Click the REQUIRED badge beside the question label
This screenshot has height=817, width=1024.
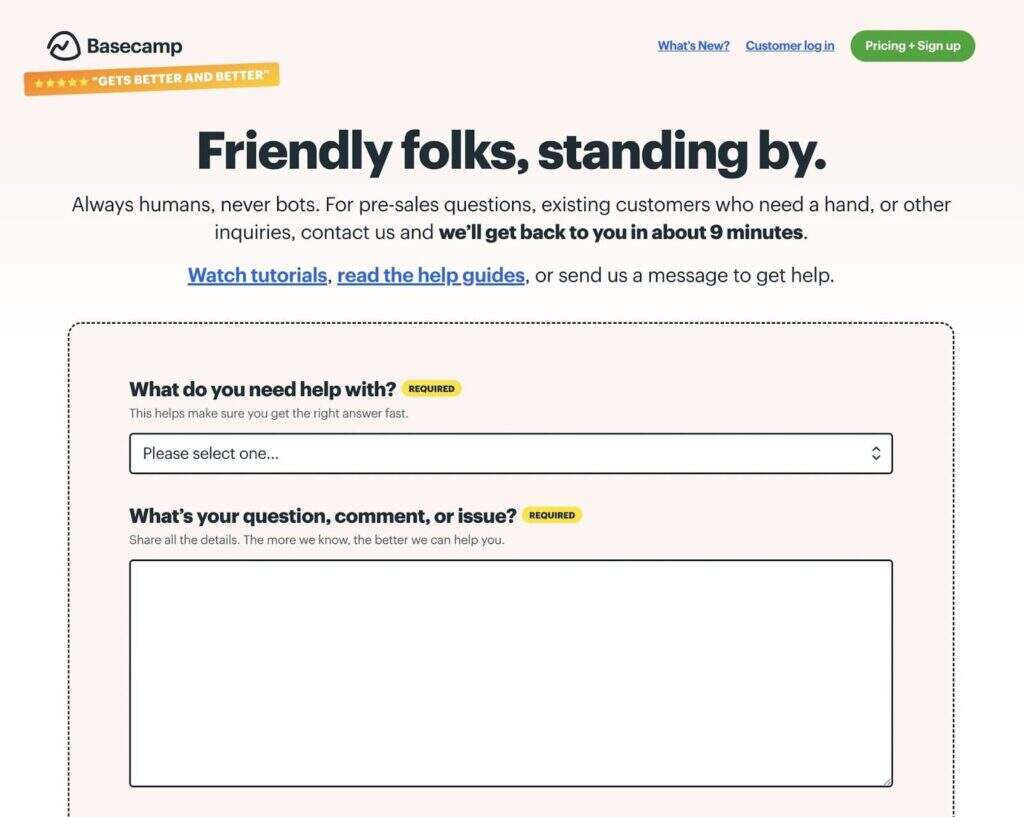click(x=551, y=515)
